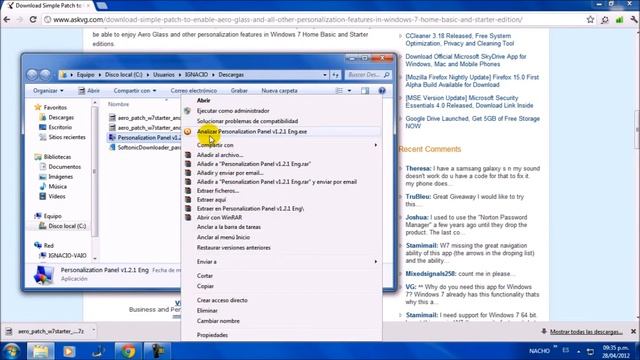The width and height of the screenshot is (640, 360).
Task: Open the views dropdown arrow in Explorer
Action: pos(349,91)
